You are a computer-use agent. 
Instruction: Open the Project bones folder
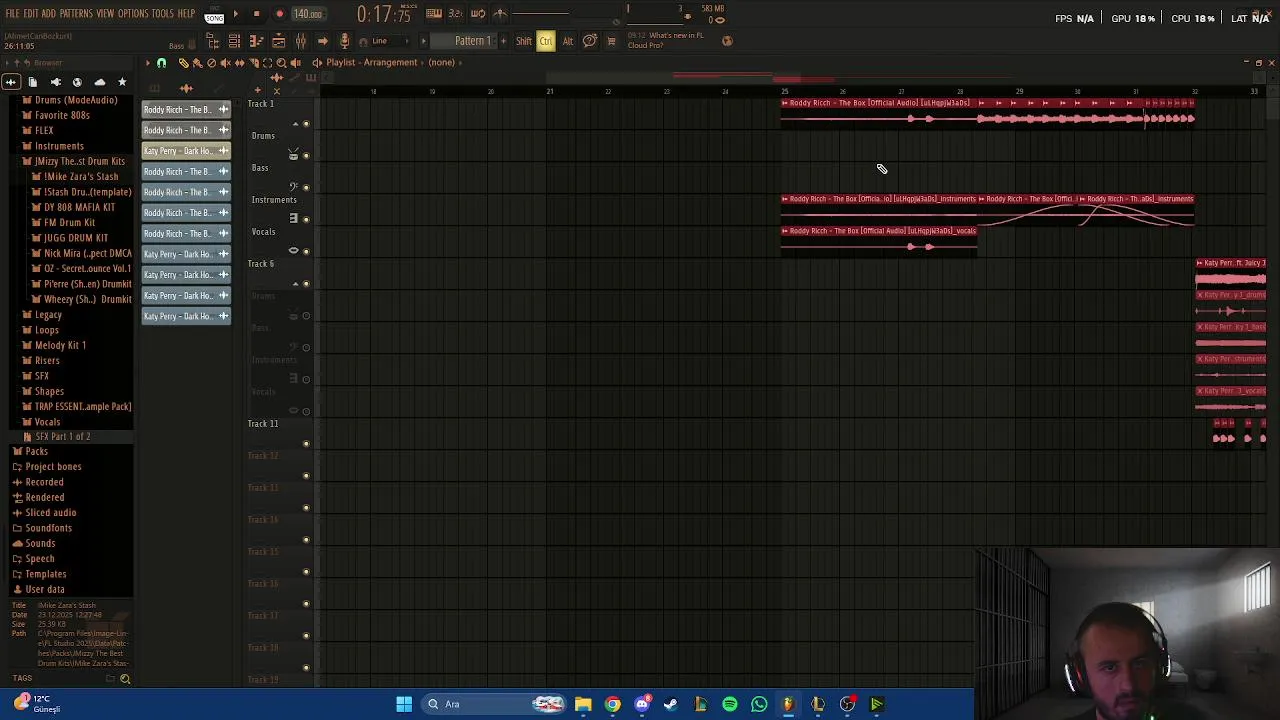tap(47, 467)
